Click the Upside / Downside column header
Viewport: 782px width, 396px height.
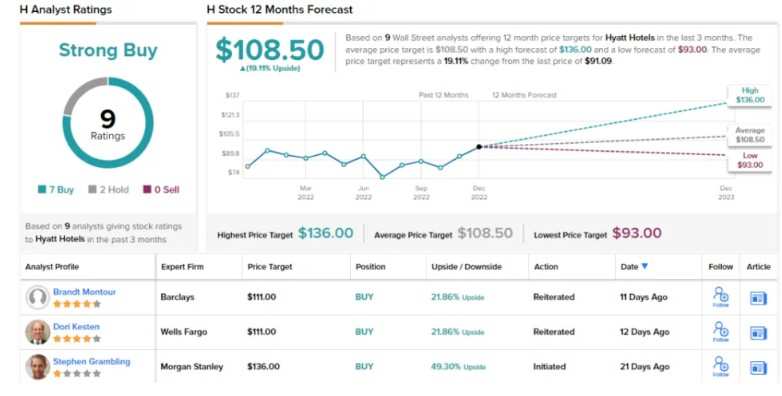point(466,267)
